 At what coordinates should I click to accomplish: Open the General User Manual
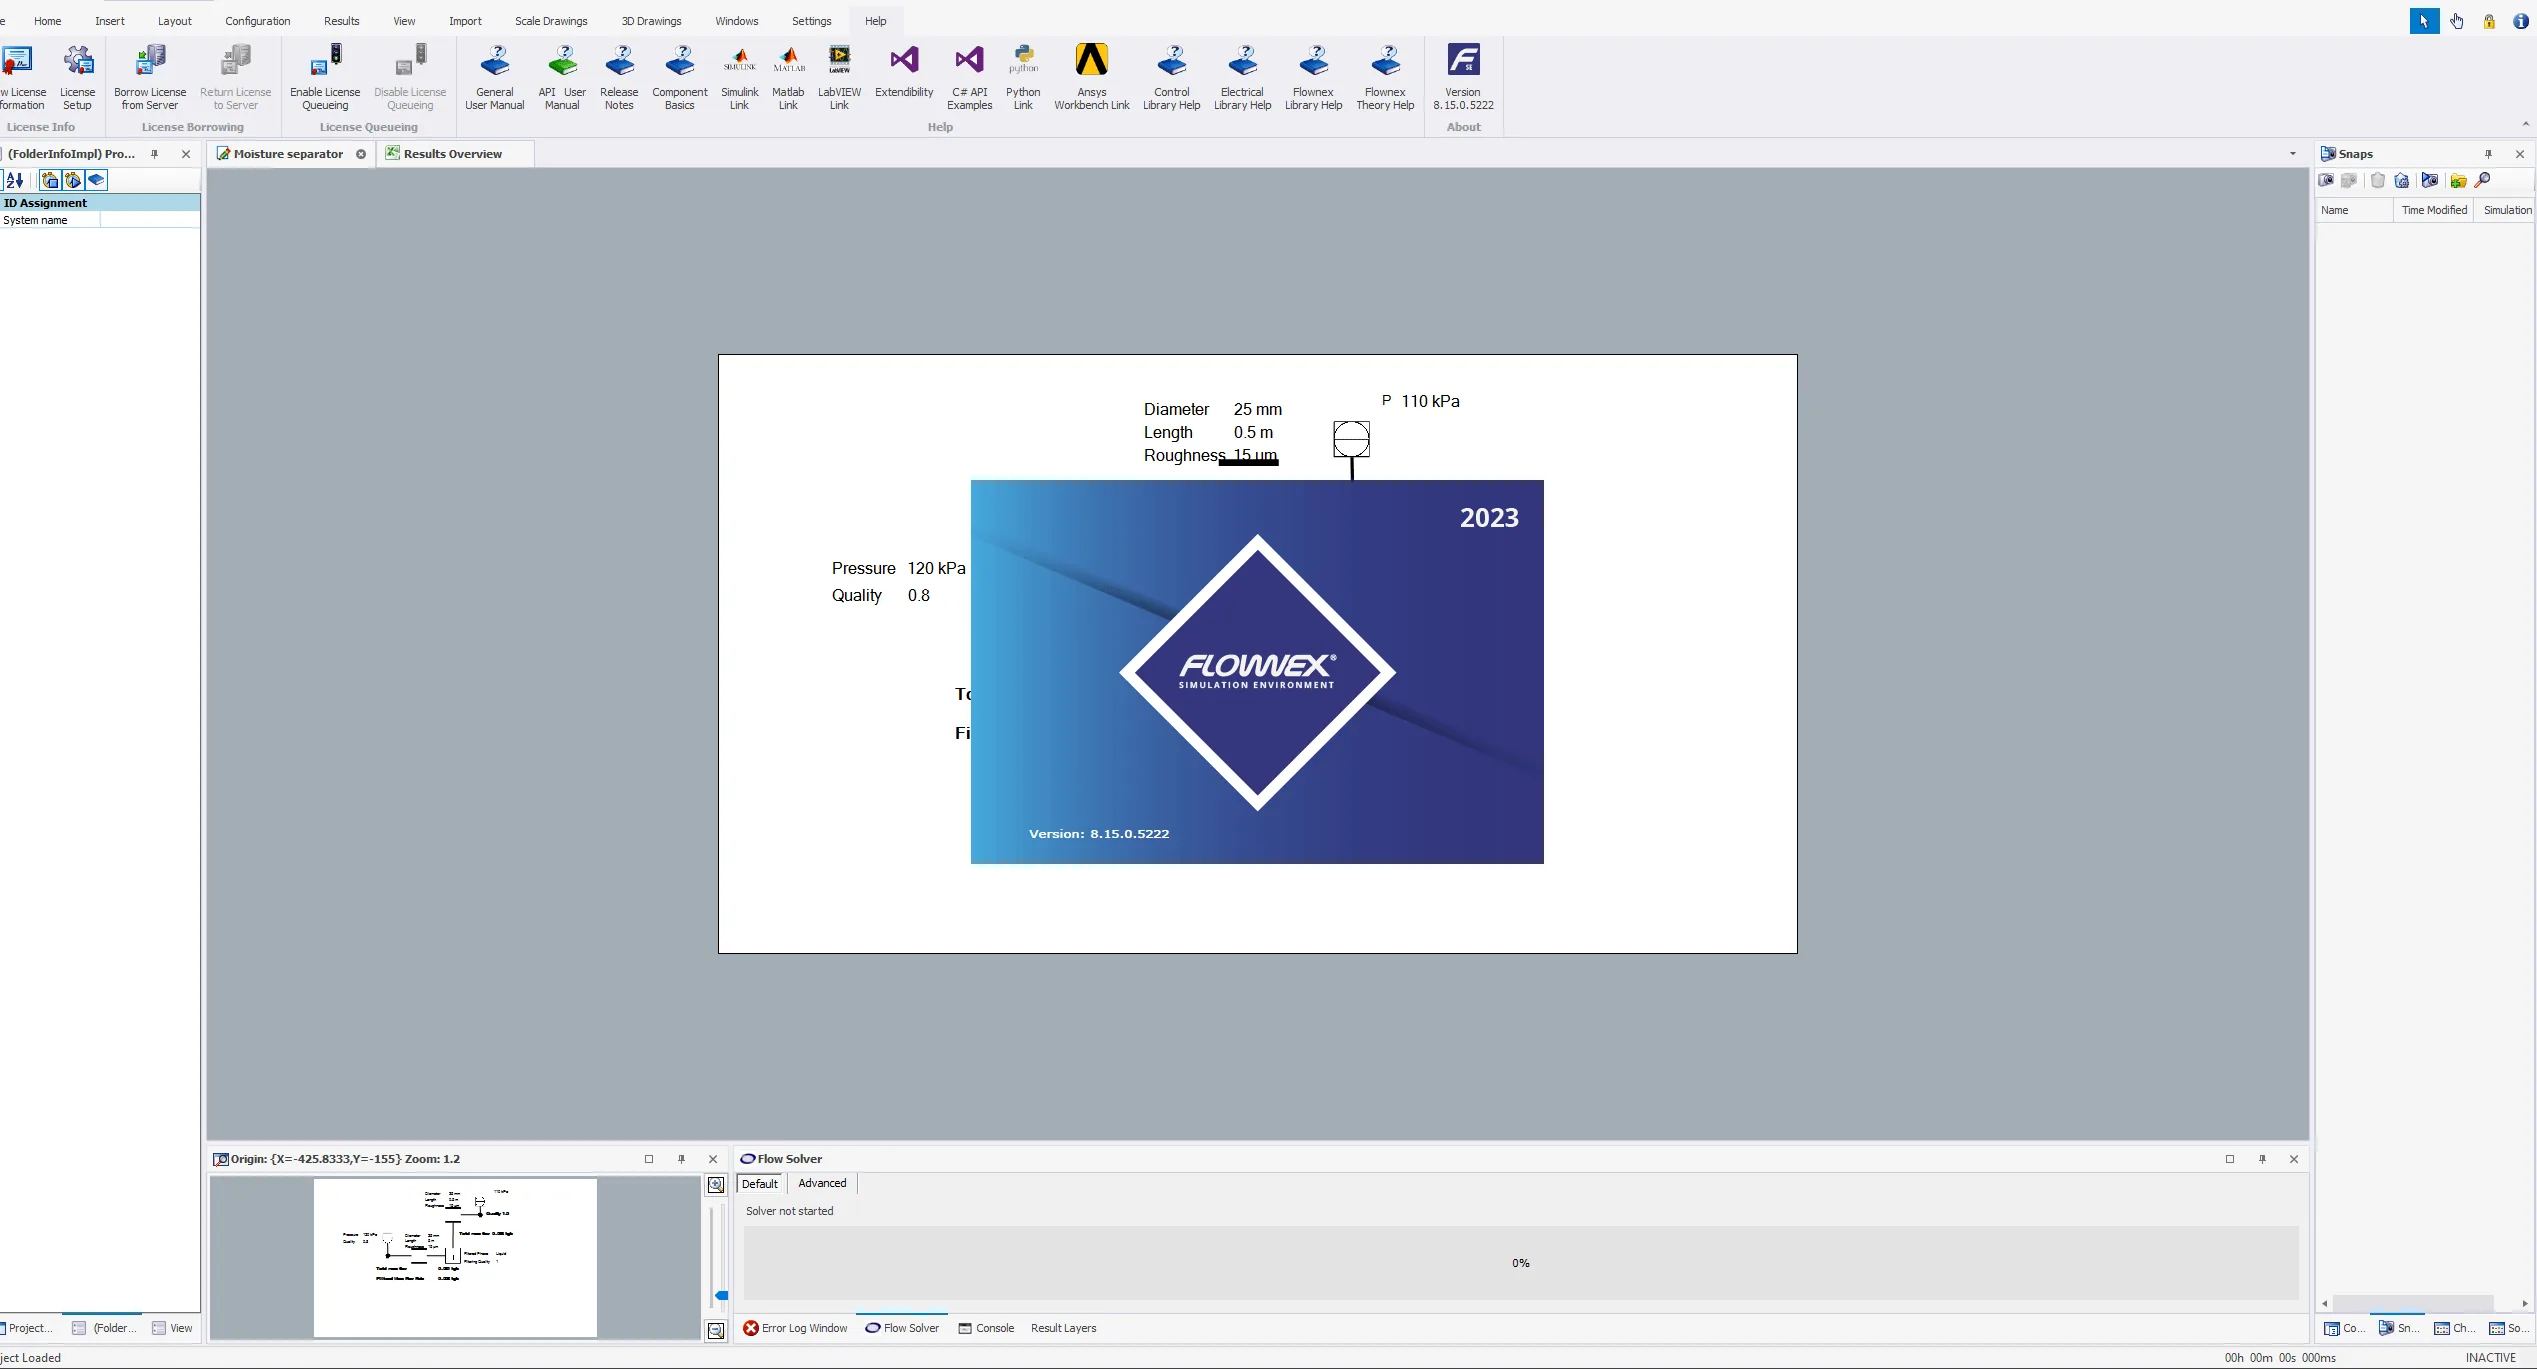494,77
